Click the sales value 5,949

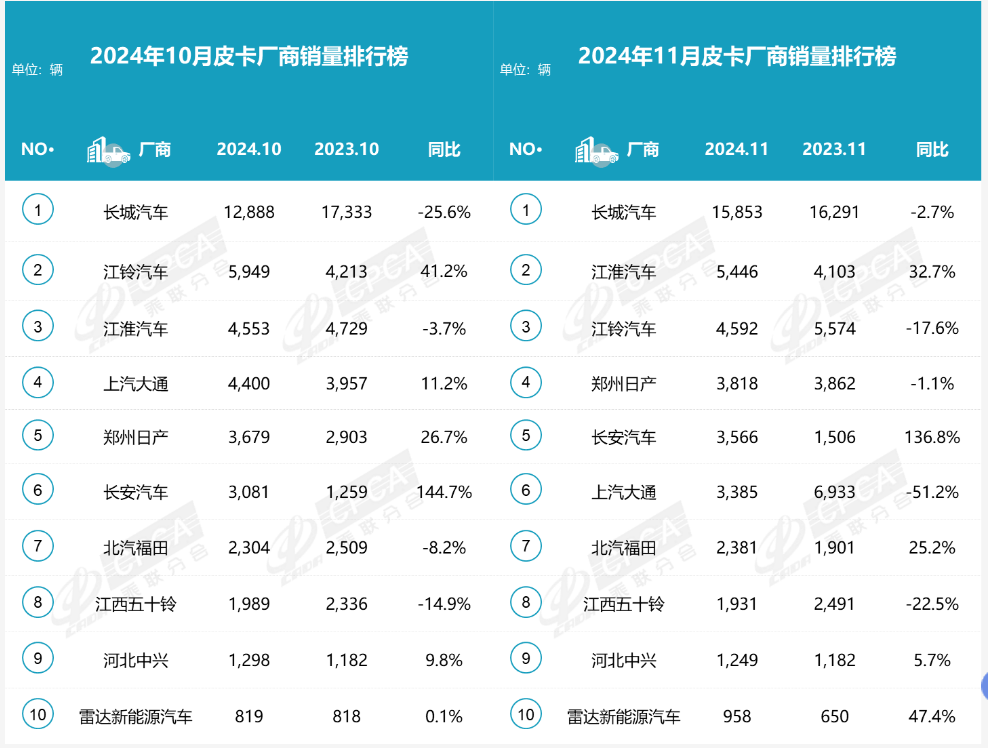click(x=249, y=272)
